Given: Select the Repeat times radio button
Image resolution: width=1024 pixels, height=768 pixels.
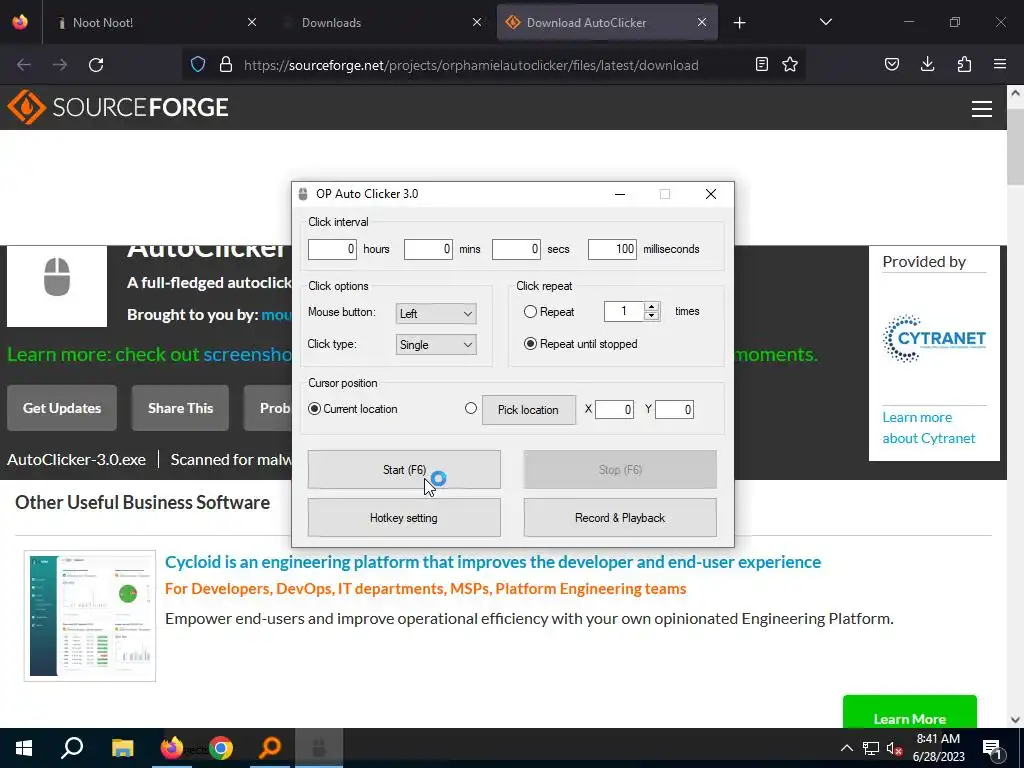Looking at the screenshot, I should click(530, 312).
